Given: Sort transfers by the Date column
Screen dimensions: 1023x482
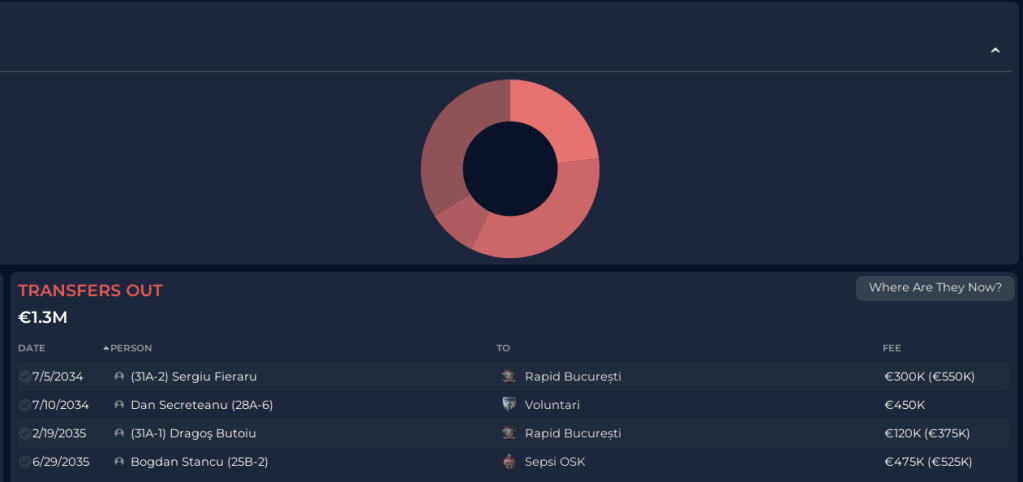Looking at the screenshot, I should pos(31,348).
